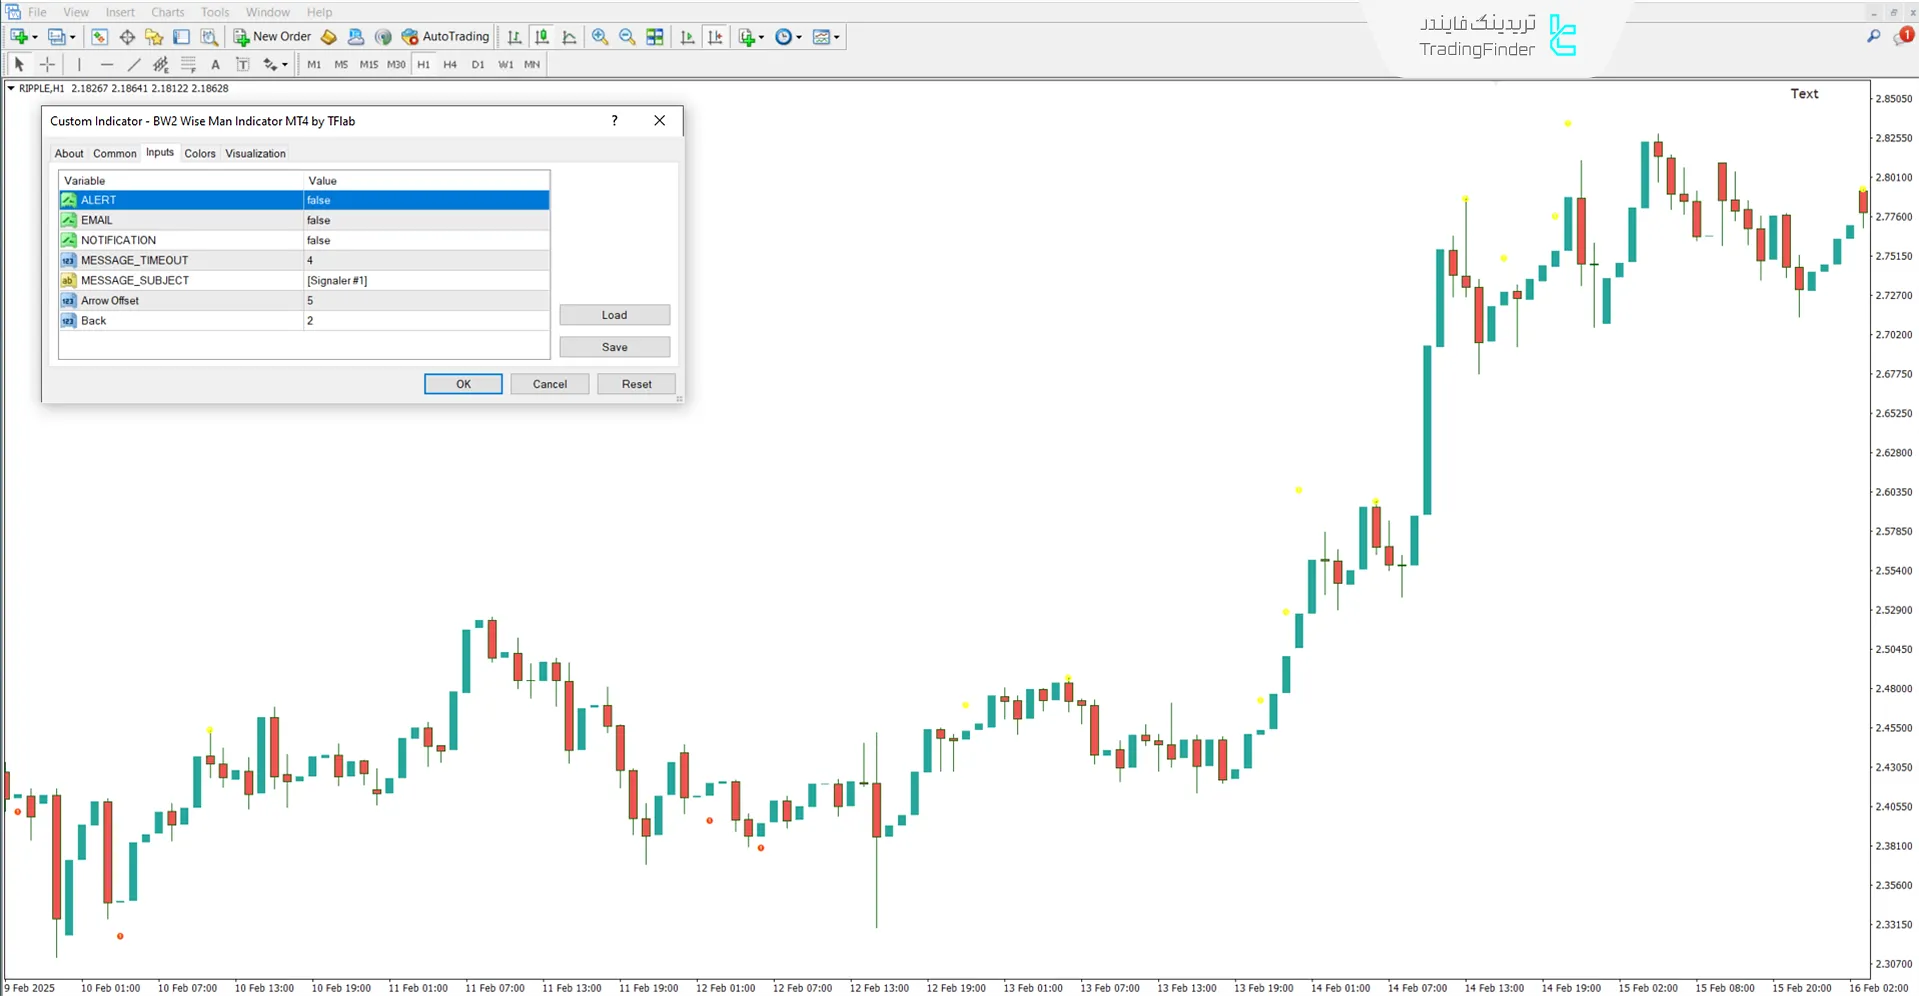Open the Charts menu

pos(167,12)
